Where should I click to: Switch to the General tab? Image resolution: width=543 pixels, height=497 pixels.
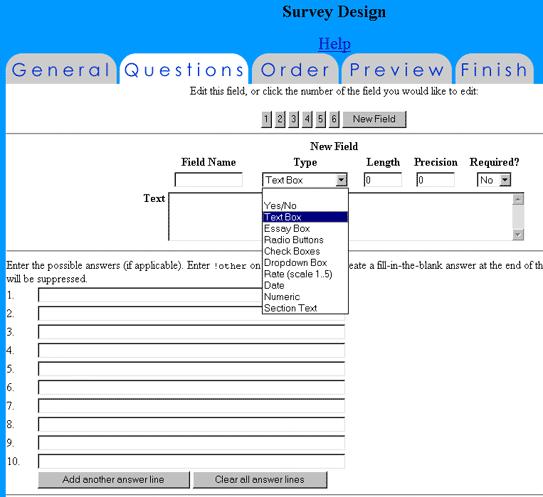61,69
